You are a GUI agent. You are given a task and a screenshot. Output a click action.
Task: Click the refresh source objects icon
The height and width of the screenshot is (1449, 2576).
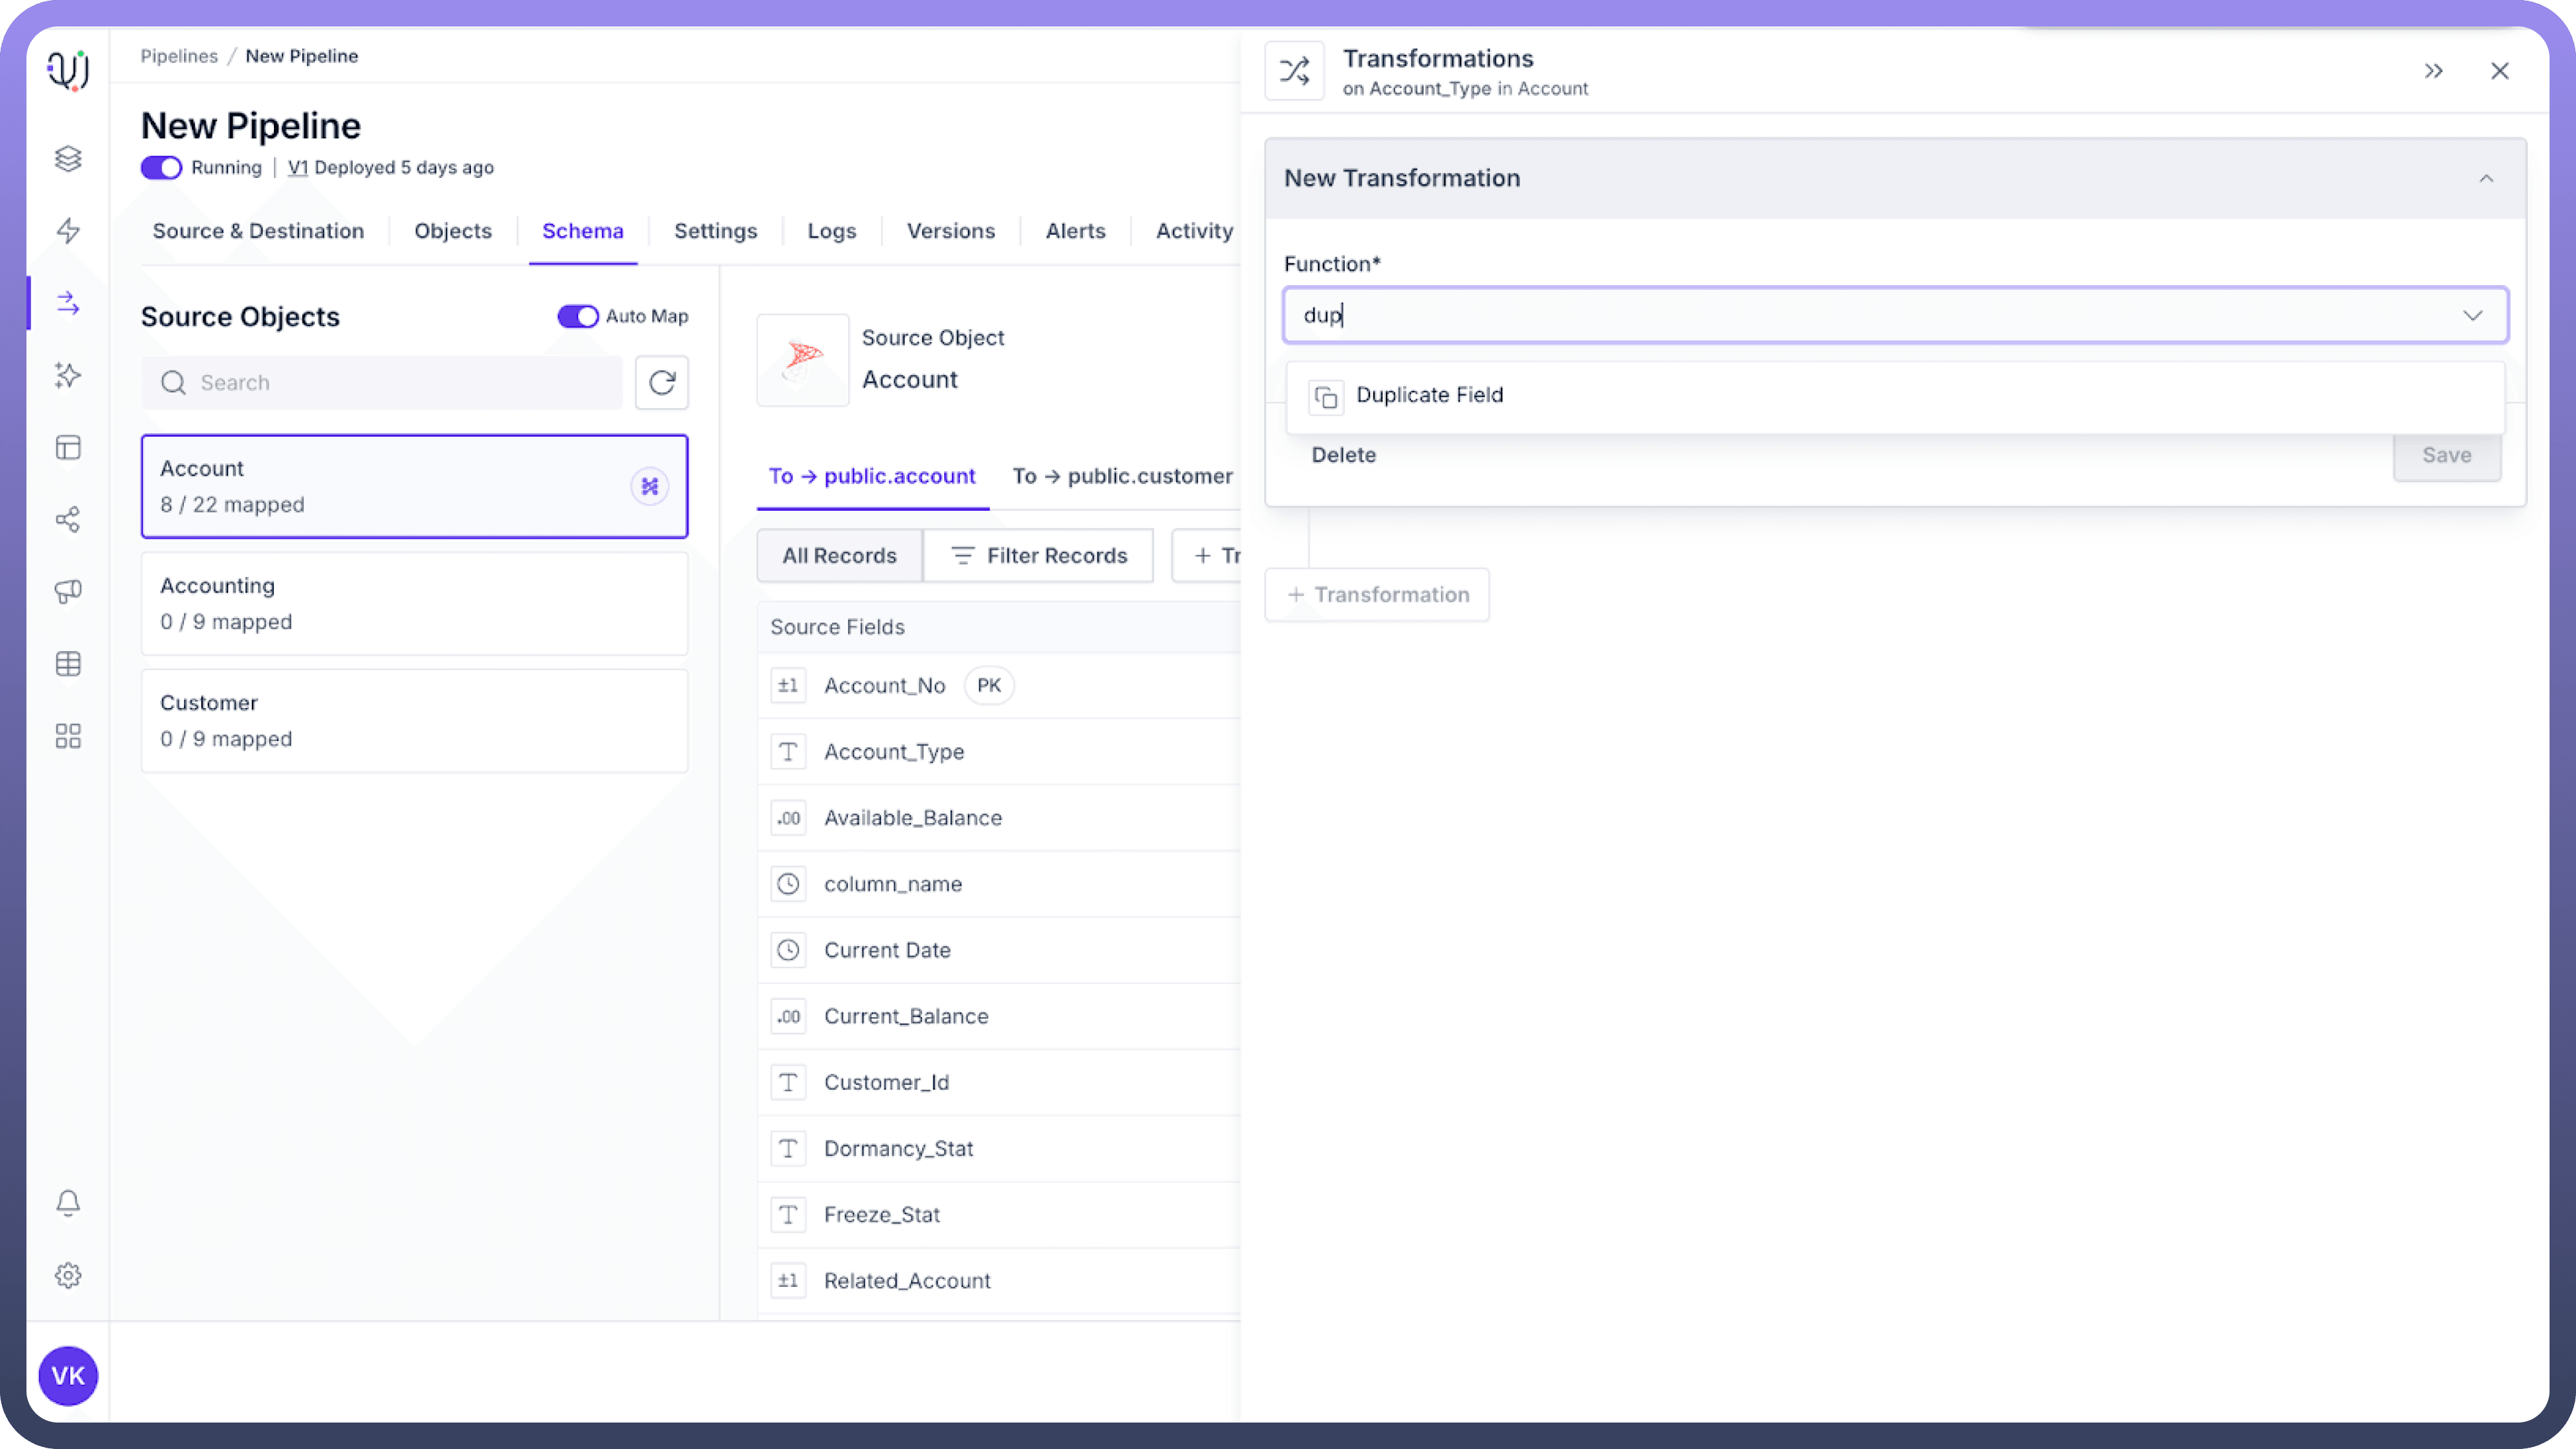click(x=661, y=382)
